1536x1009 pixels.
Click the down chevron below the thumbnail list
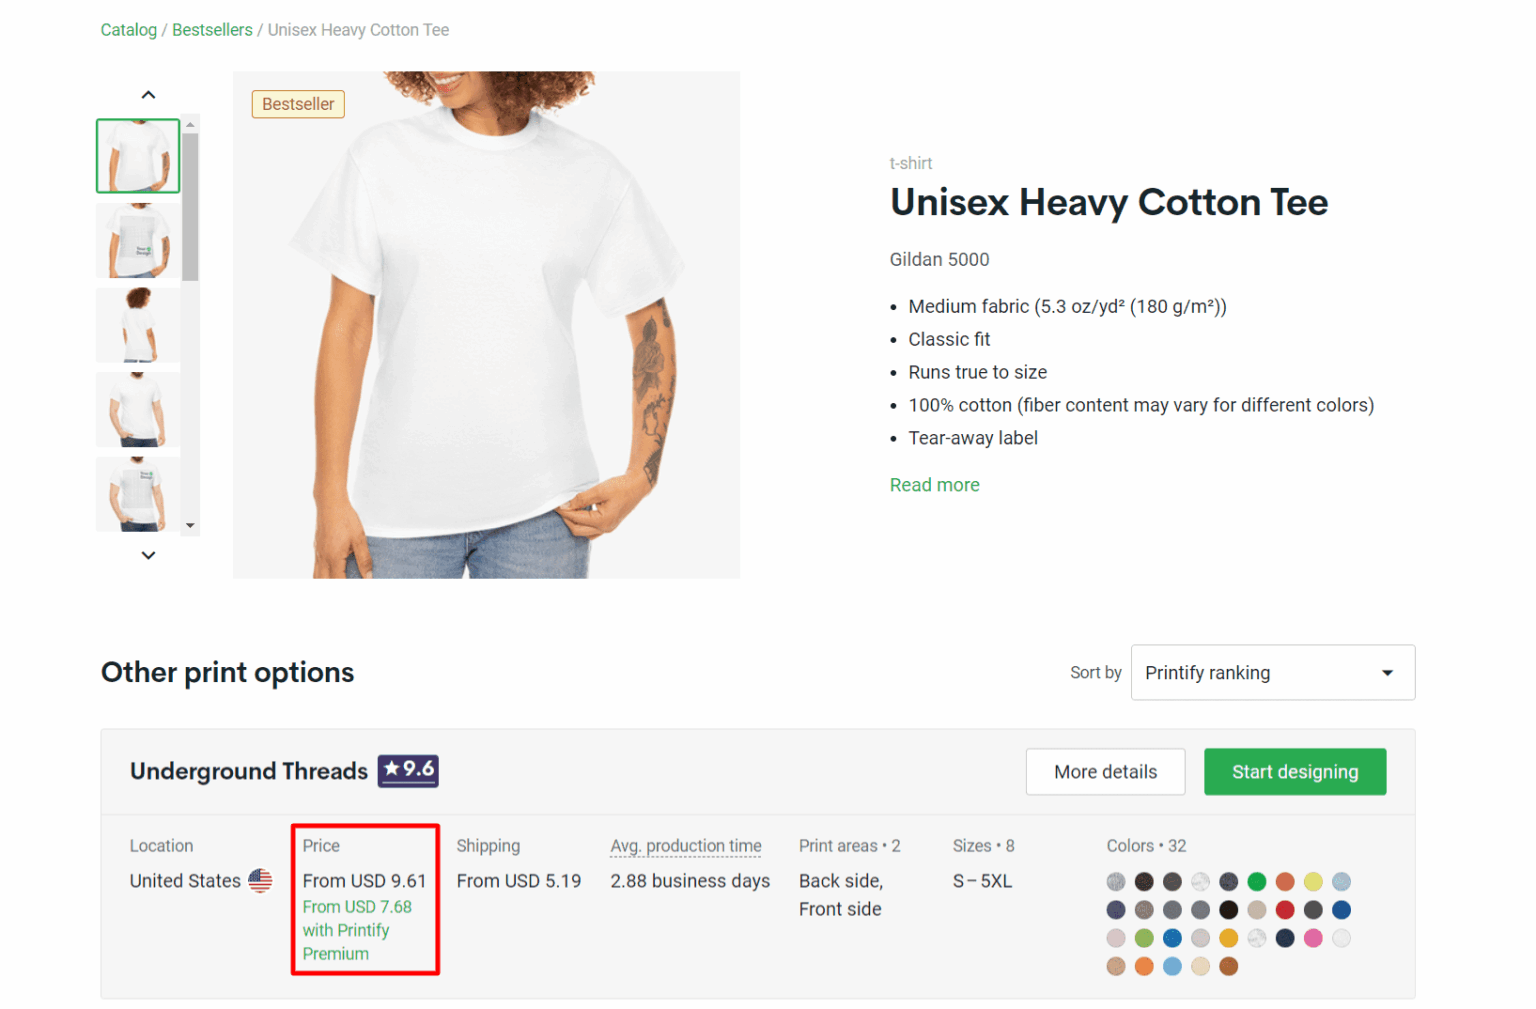pyautogui.click(x=148, y=555)
